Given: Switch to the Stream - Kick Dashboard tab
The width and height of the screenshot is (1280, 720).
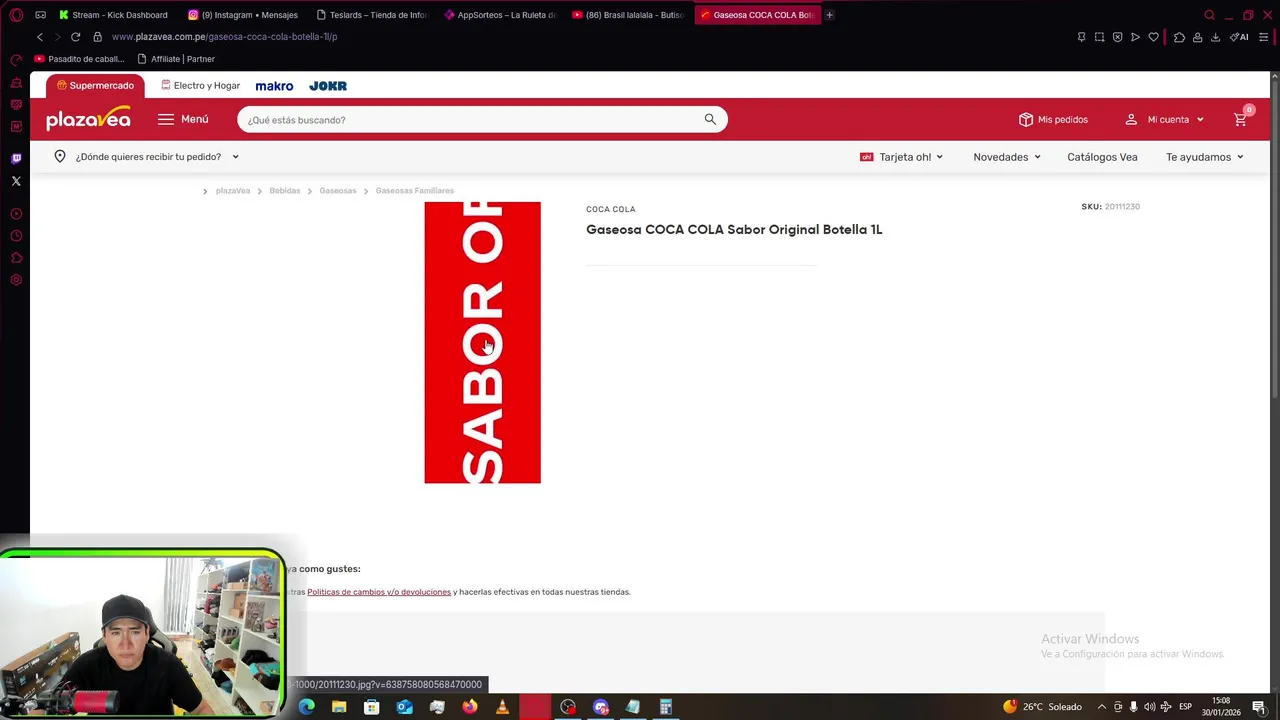Looking at the screenshot, I should [x=113, y=15].
